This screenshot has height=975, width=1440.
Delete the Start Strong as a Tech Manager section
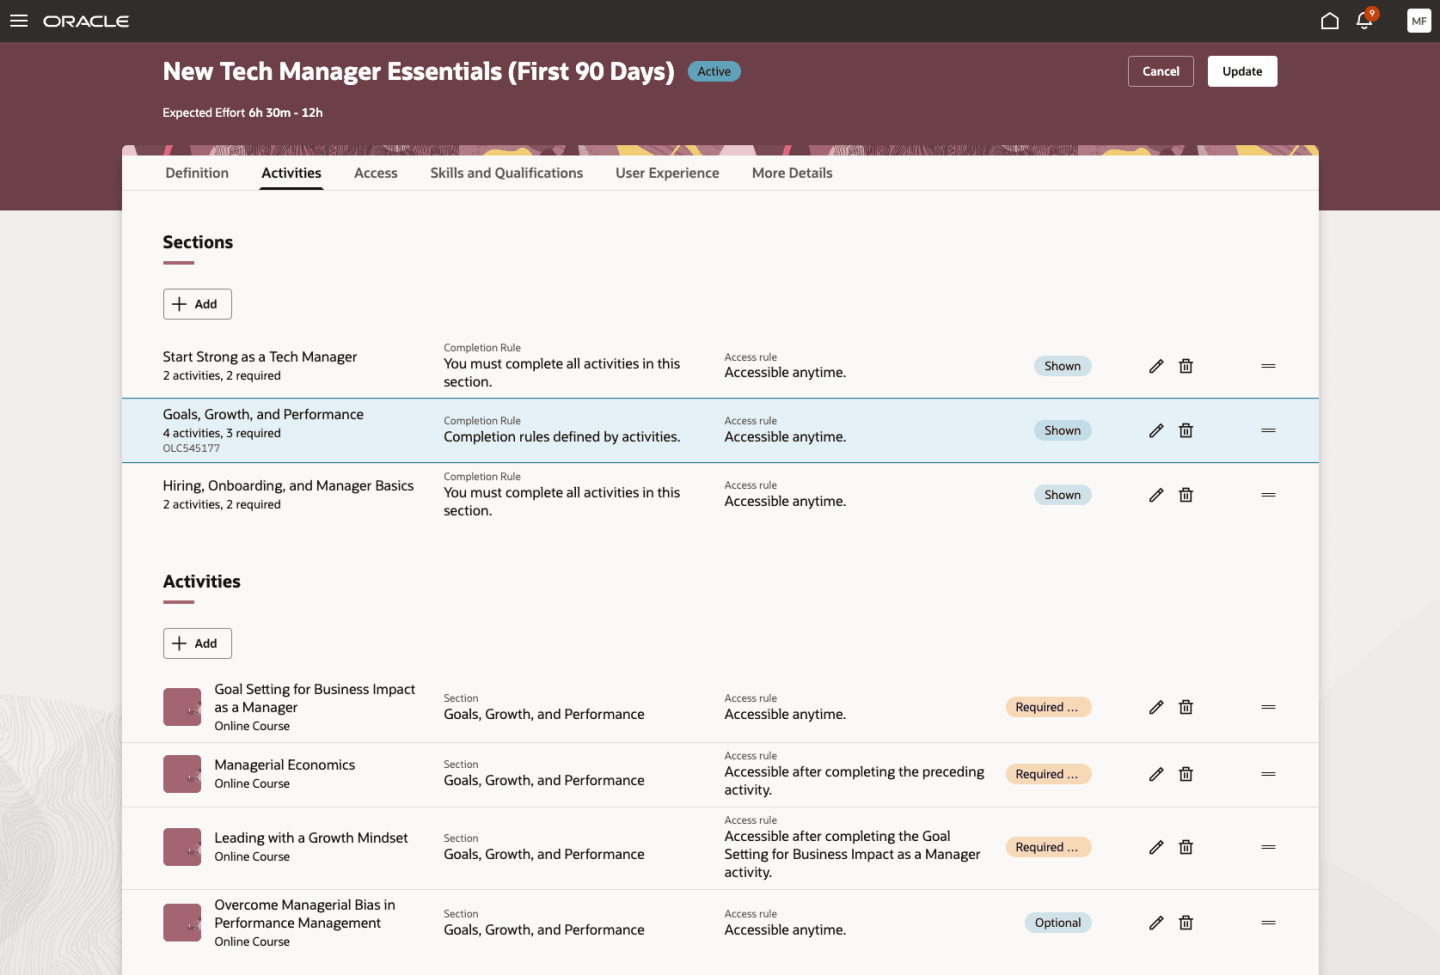(x=1186, y=366)
